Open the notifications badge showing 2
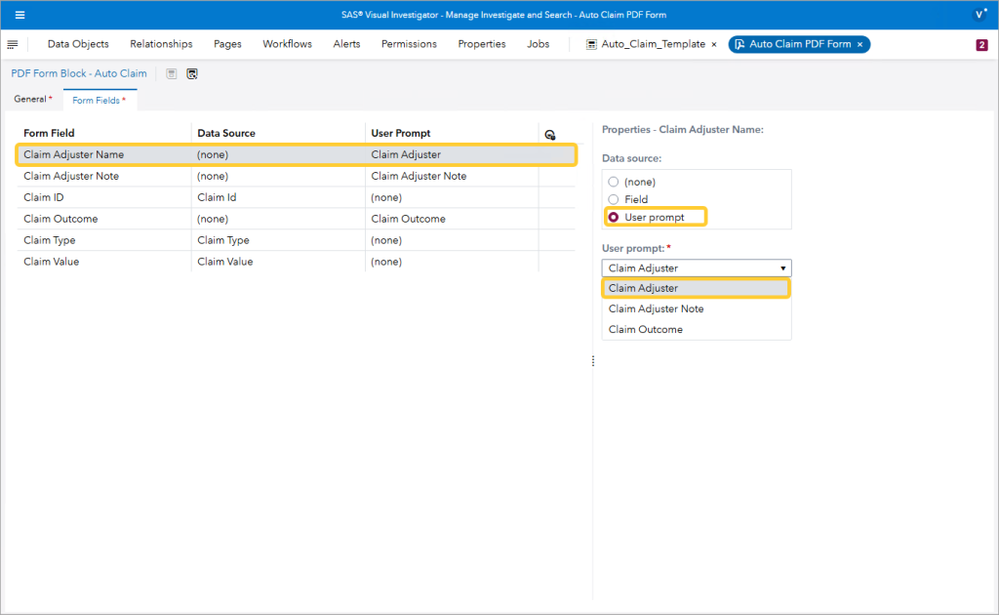Image resolution: width=999 pixels, height=615 pixels. [981, 45]
